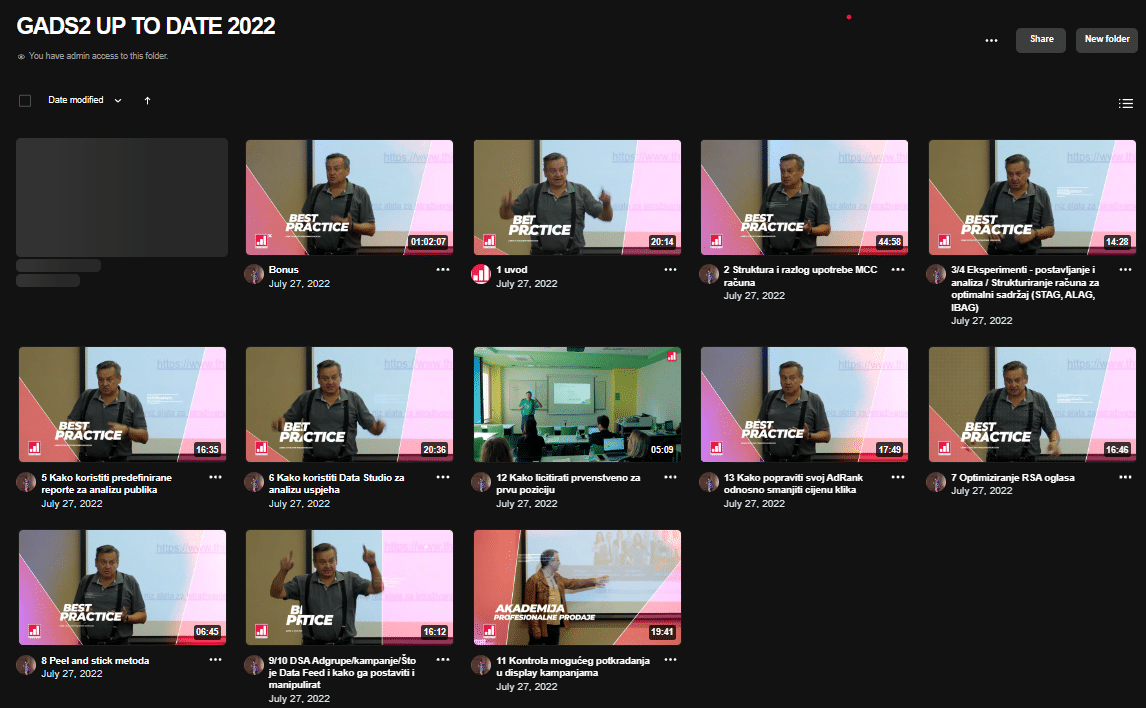Viewport: 1146px width, 708px height.
Task: Open more options for Bonus video
Action: (443, 270)
